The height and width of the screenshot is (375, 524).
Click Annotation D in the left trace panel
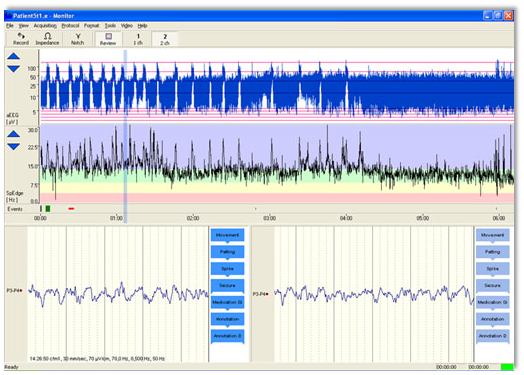227,336
